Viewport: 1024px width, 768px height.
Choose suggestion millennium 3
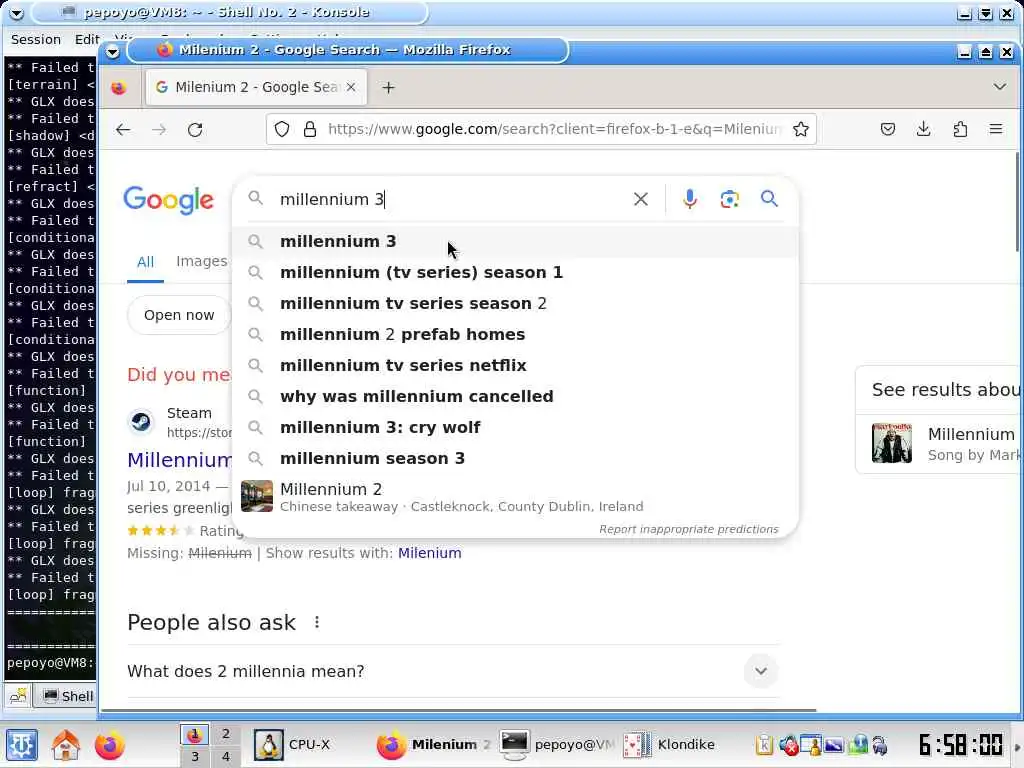click(515, 242)
